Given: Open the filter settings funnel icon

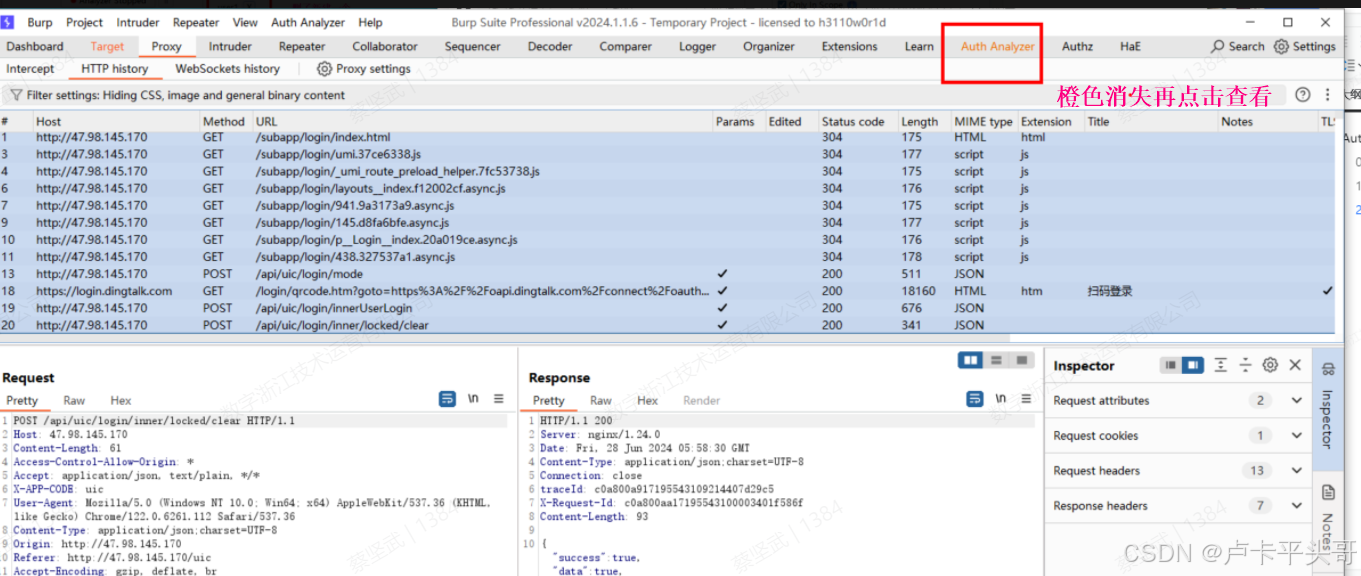Looking at the screenshot, I should (16, 93).
